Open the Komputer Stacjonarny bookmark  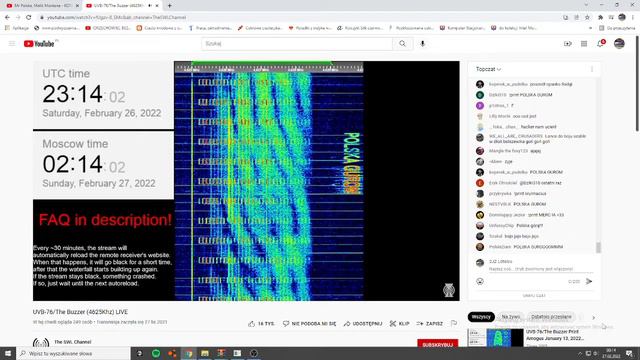(462, 28)
